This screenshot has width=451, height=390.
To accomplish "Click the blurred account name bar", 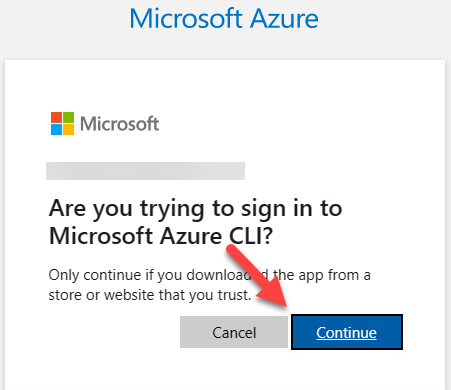I will click(145, 171).
